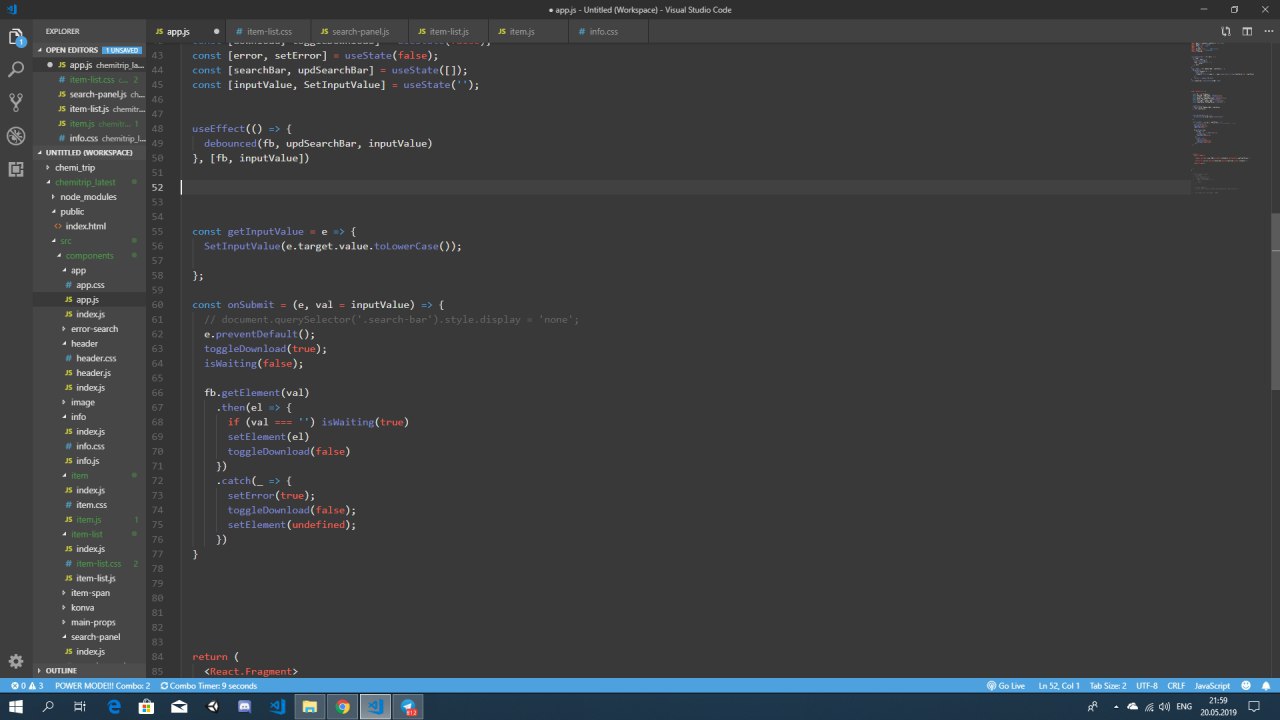Click the Manage gear icon
1280x720 pixels.
[16, 661]
